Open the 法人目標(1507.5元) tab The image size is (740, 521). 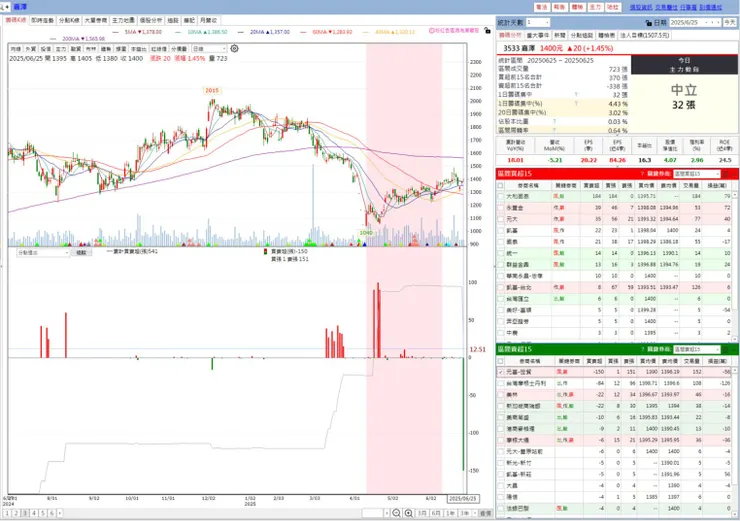644,35
